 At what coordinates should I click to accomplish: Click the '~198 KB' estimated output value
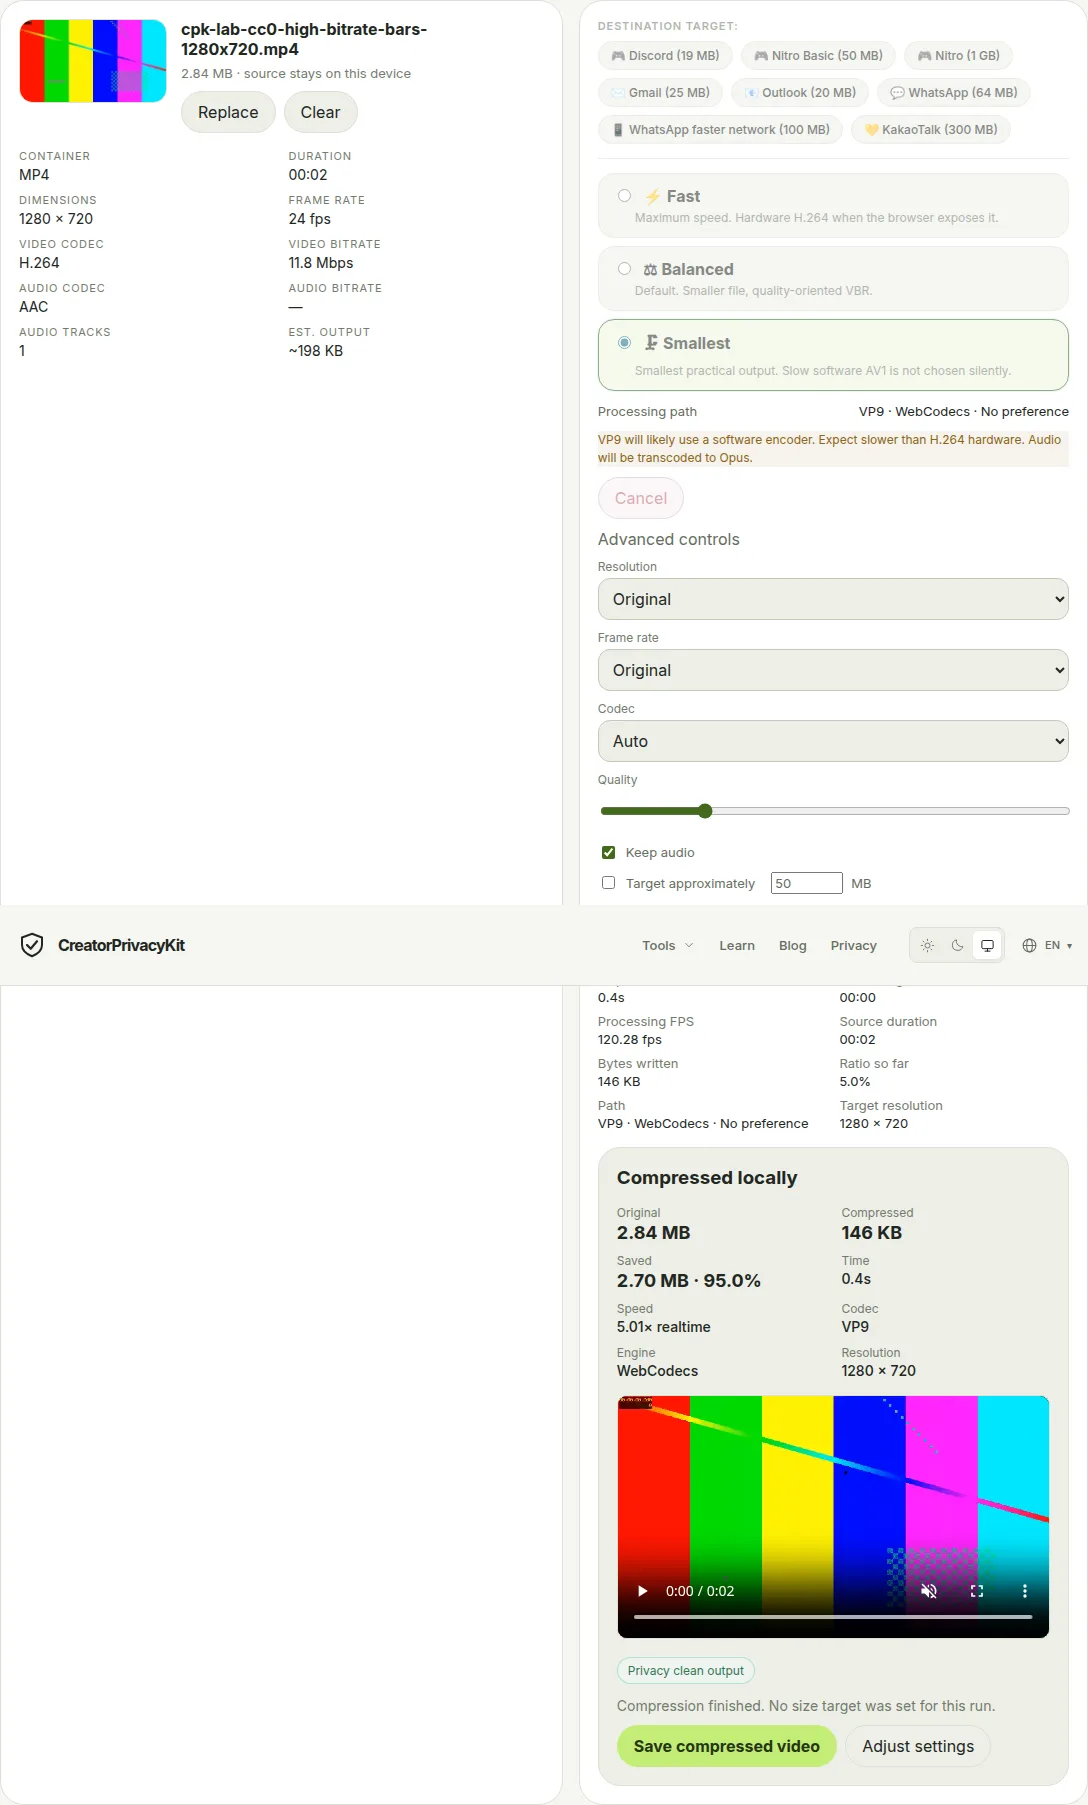coord(316,351)
